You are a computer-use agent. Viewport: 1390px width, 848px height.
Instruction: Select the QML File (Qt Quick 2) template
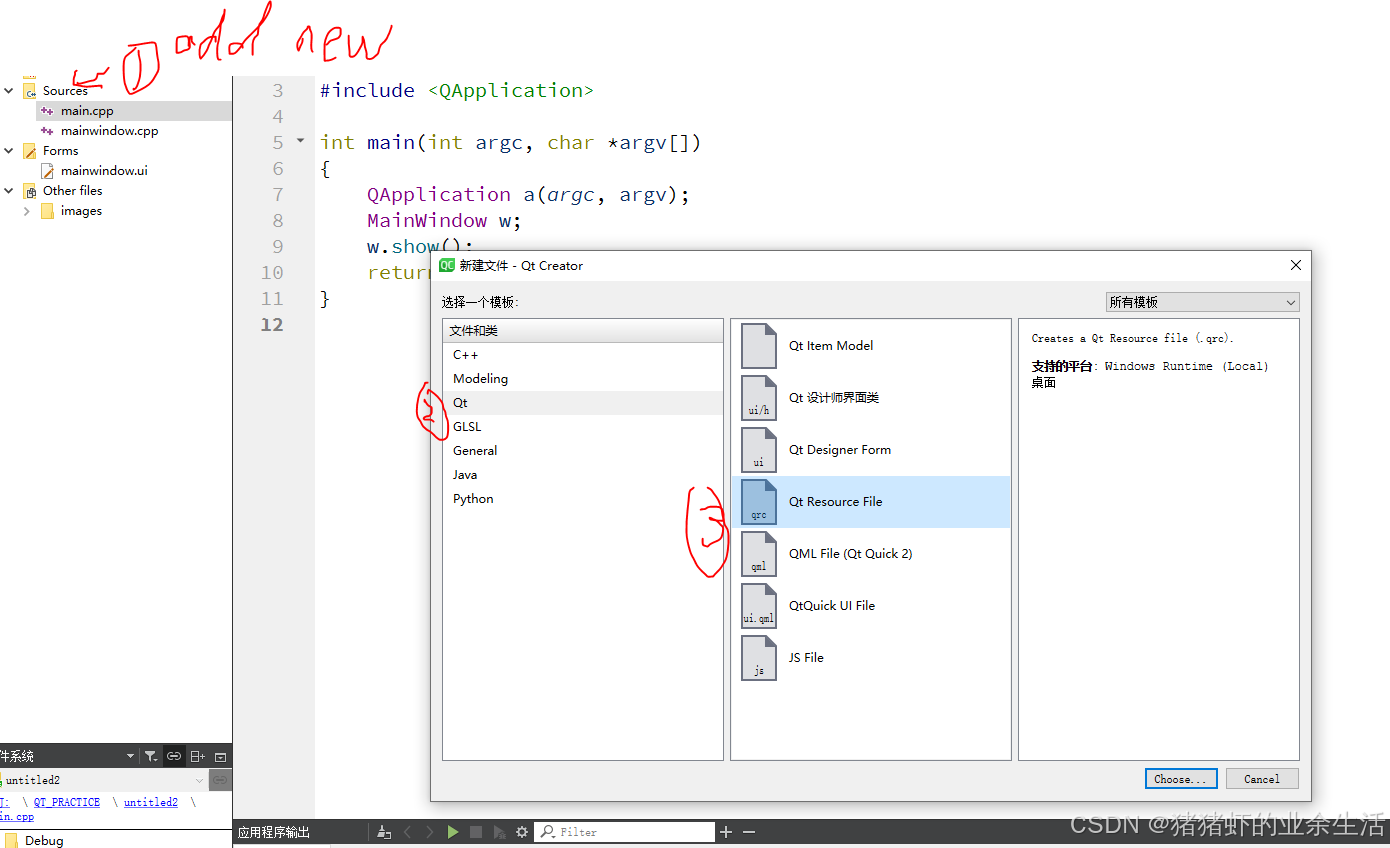pos(870,554)
